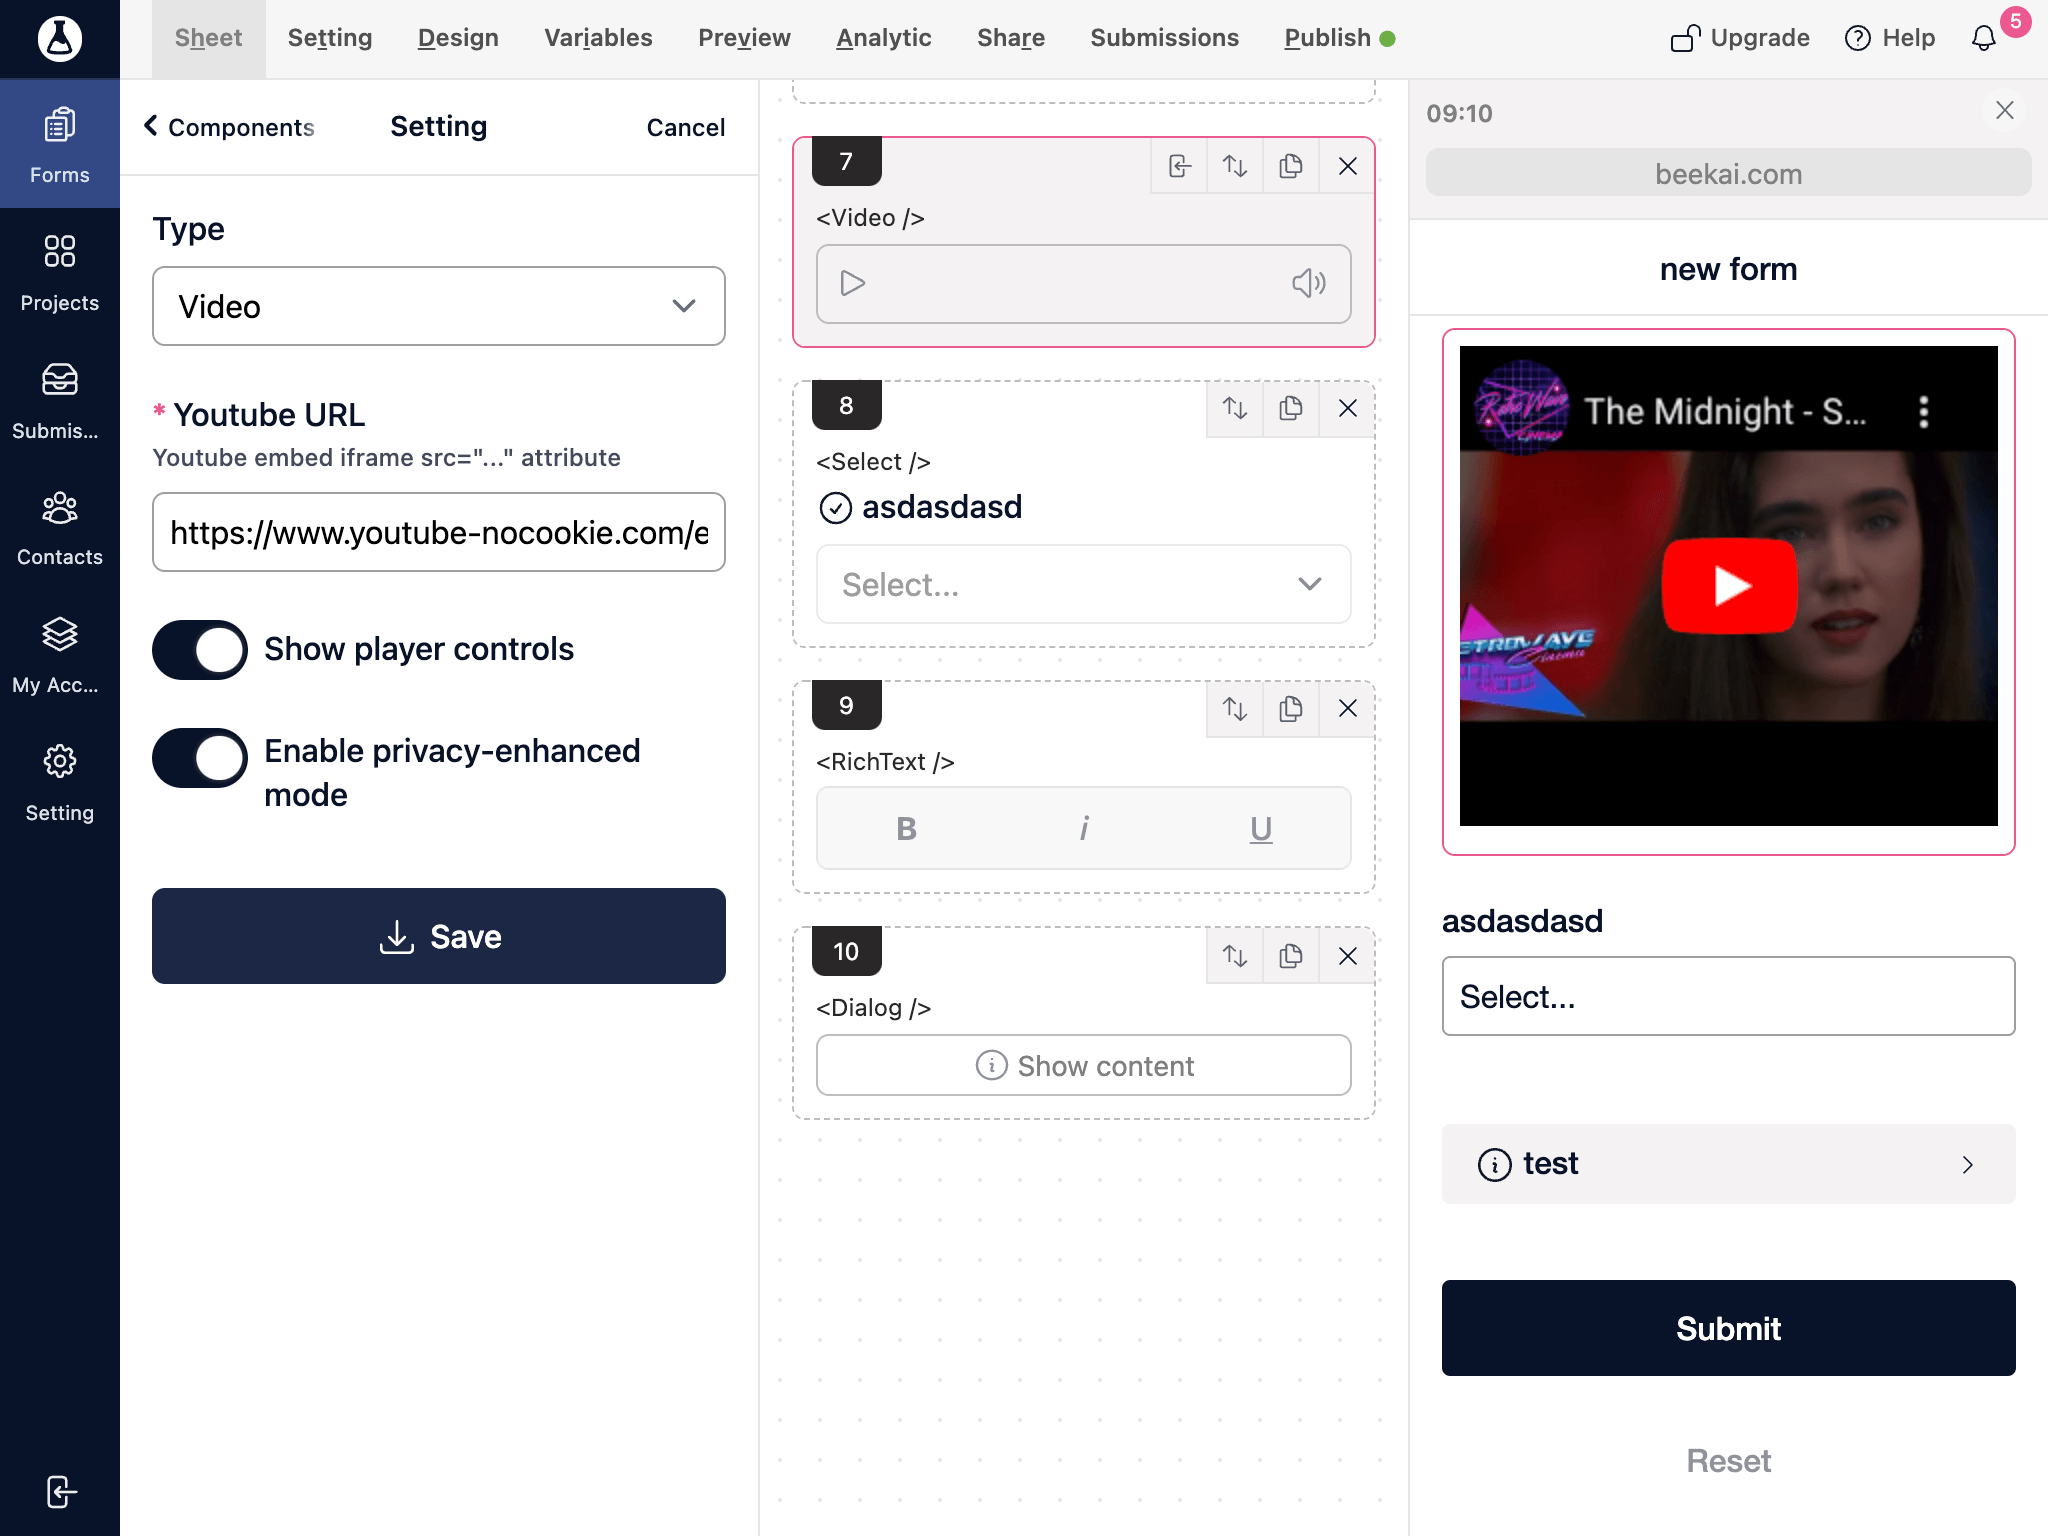Click Bold in RichText component
The width and height of the screenshot is (2048, 1536).
[x=906, y=828]
